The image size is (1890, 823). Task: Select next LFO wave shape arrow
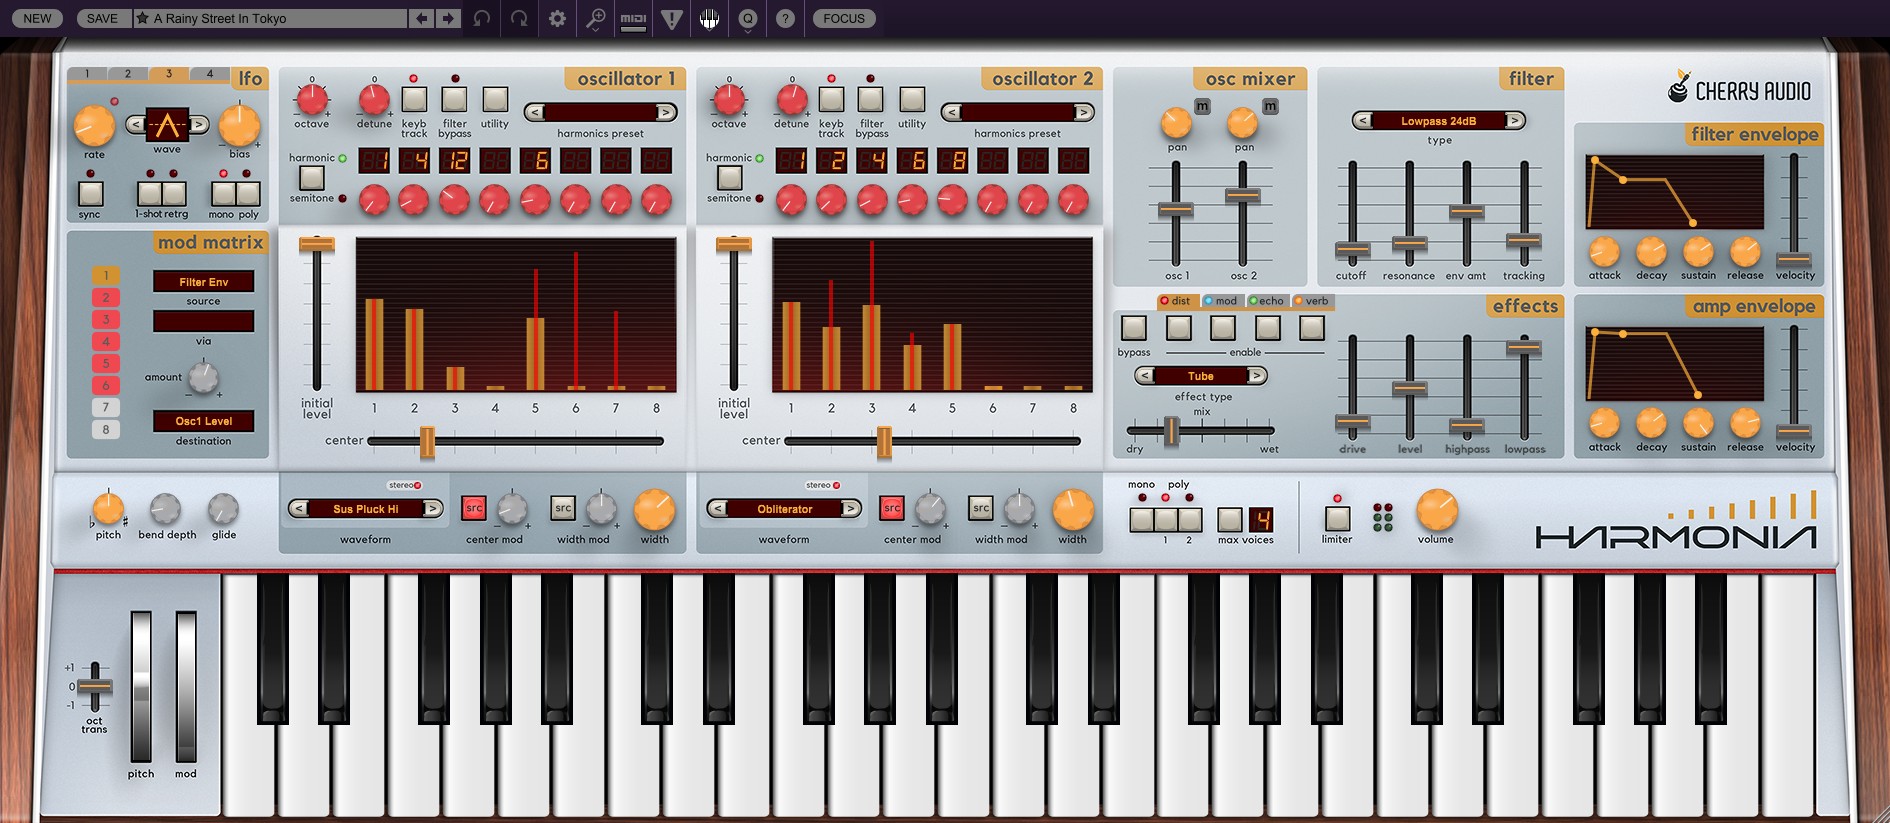pyautogui.click(x=199, y=124)
